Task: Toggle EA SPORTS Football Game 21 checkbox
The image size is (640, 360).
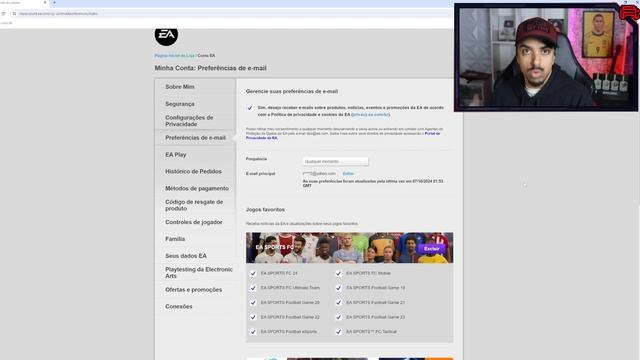Action: 338,303
